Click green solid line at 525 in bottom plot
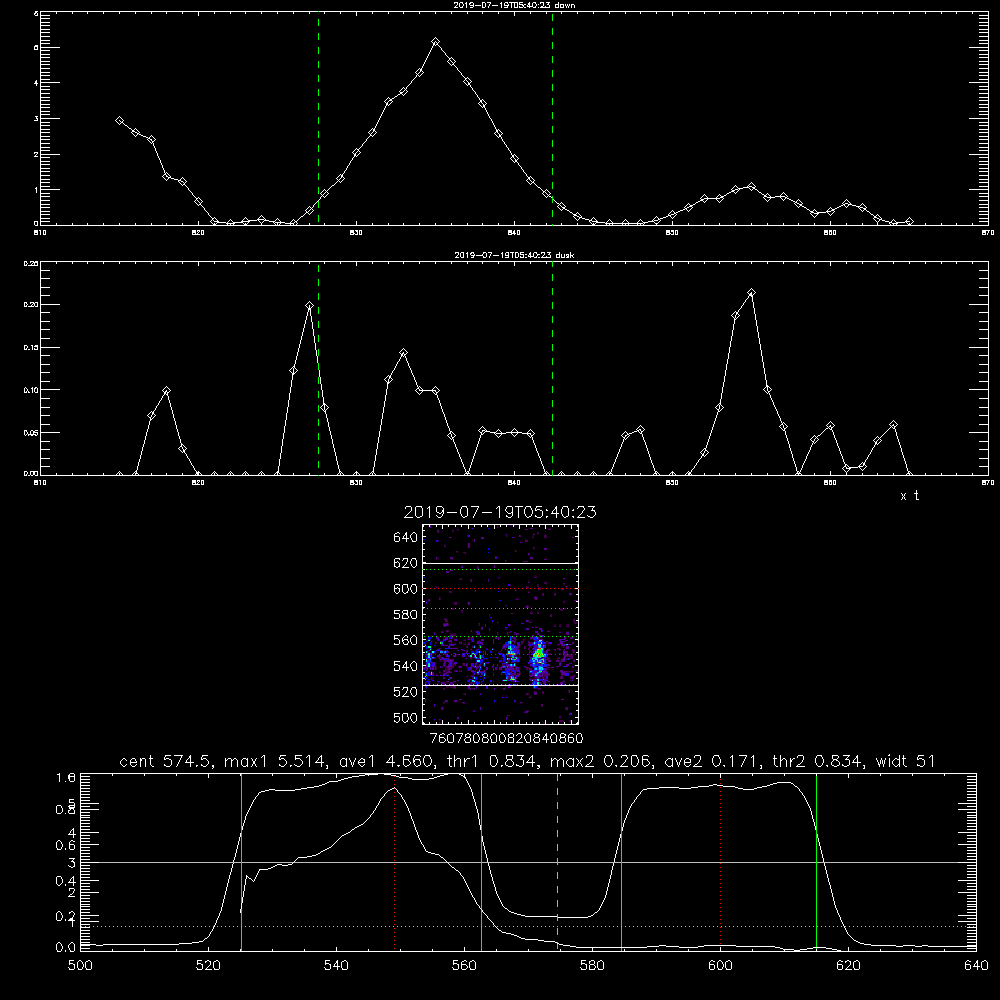Image resolution: width=1000 pixels, height=1000 pixels. click(x=241, y=861)
